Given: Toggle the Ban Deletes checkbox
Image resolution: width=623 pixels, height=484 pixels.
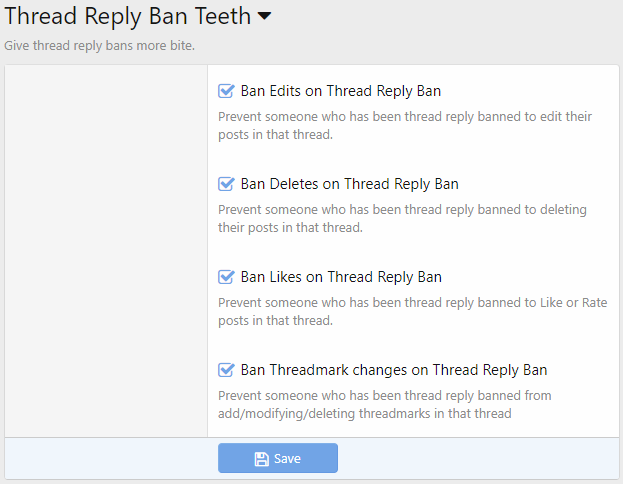Looking at the screenshot, I should pyautogui.click(x=226, y=184).
